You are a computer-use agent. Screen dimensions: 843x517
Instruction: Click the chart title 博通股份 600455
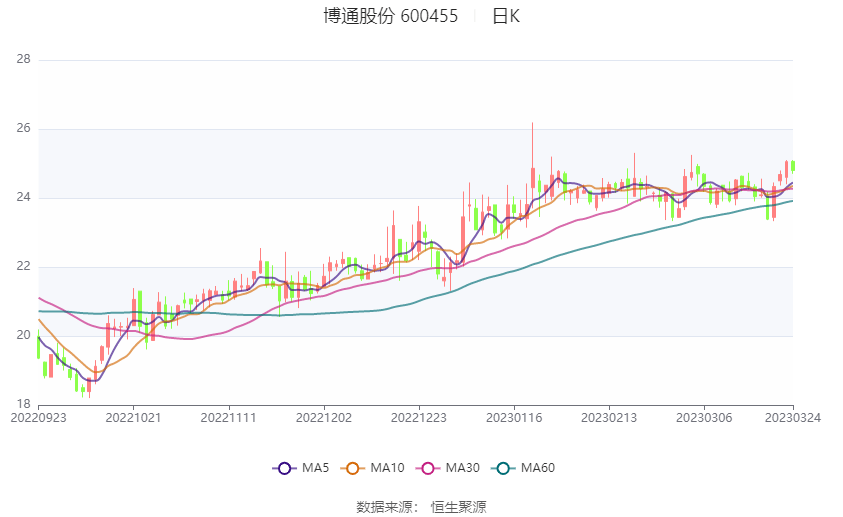(x=390, y=16)
